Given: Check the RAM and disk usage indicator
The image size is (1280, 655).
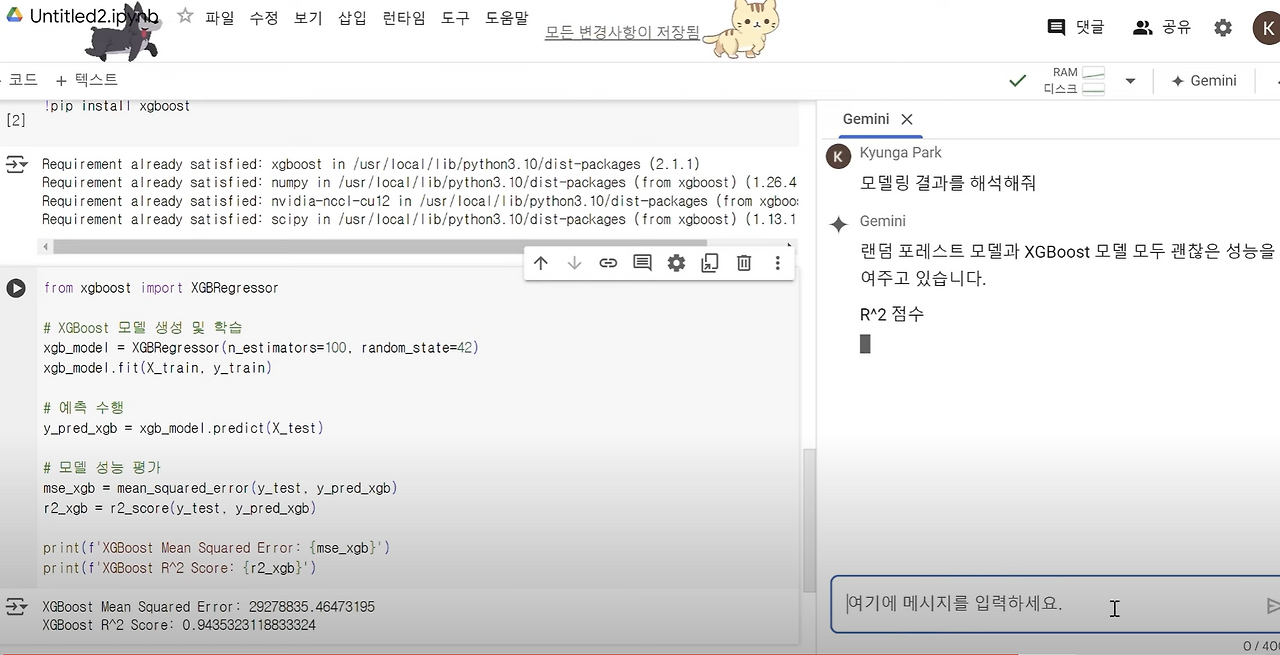Looking at the screenshot, I should pos(1077,81).
